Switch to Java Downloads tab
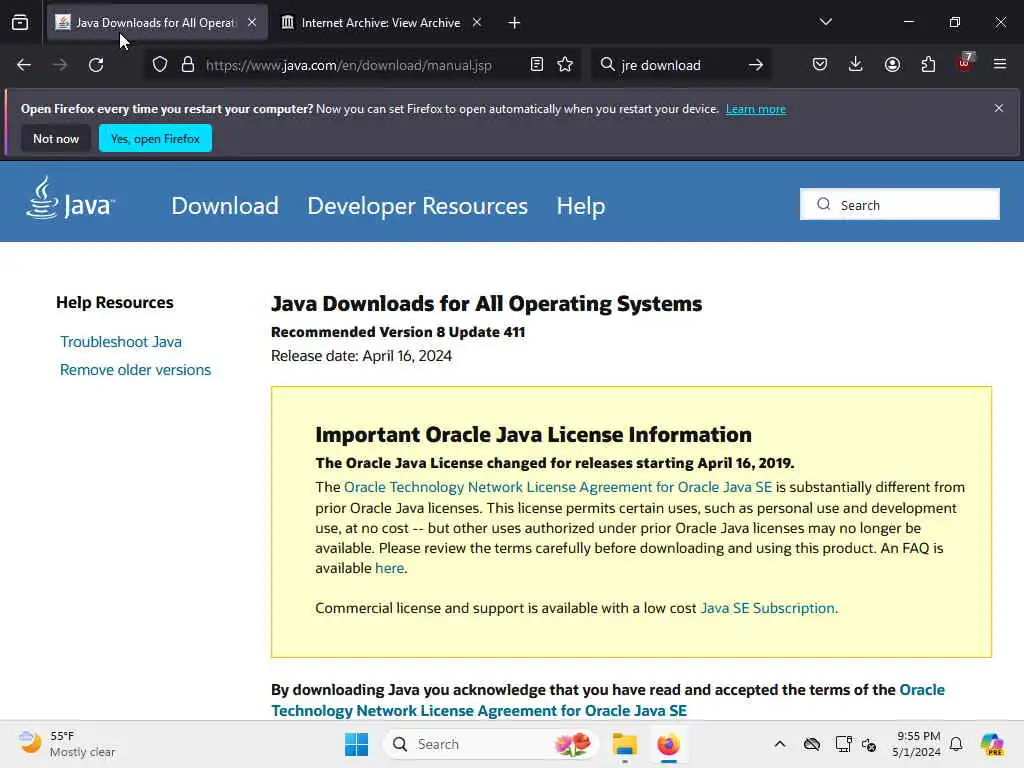The image size is (1024, 768). 157,23
